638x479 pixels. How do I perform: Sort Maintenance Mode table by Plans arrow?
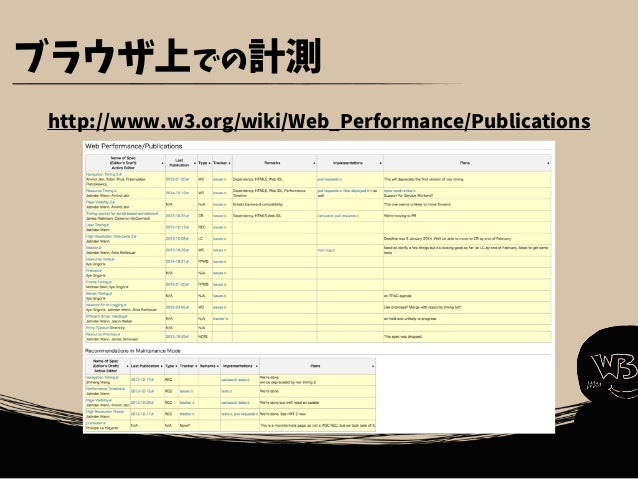point(373,367)
